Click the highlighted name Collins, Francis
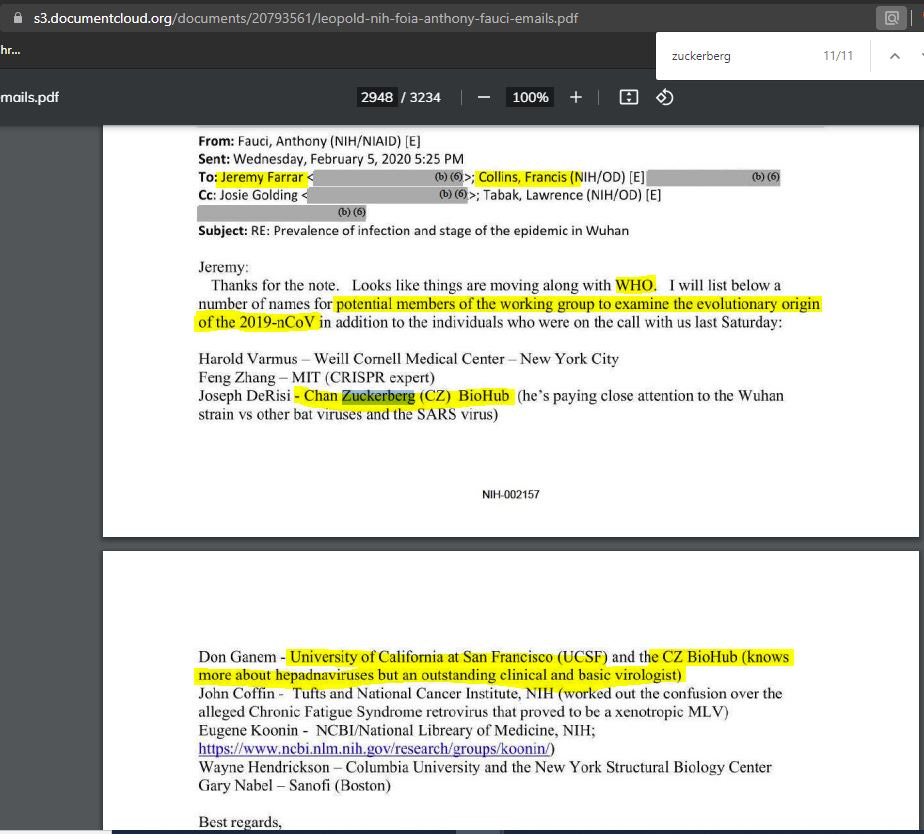Viewport: 924px width, 834px height. click(x=523, y=177)
